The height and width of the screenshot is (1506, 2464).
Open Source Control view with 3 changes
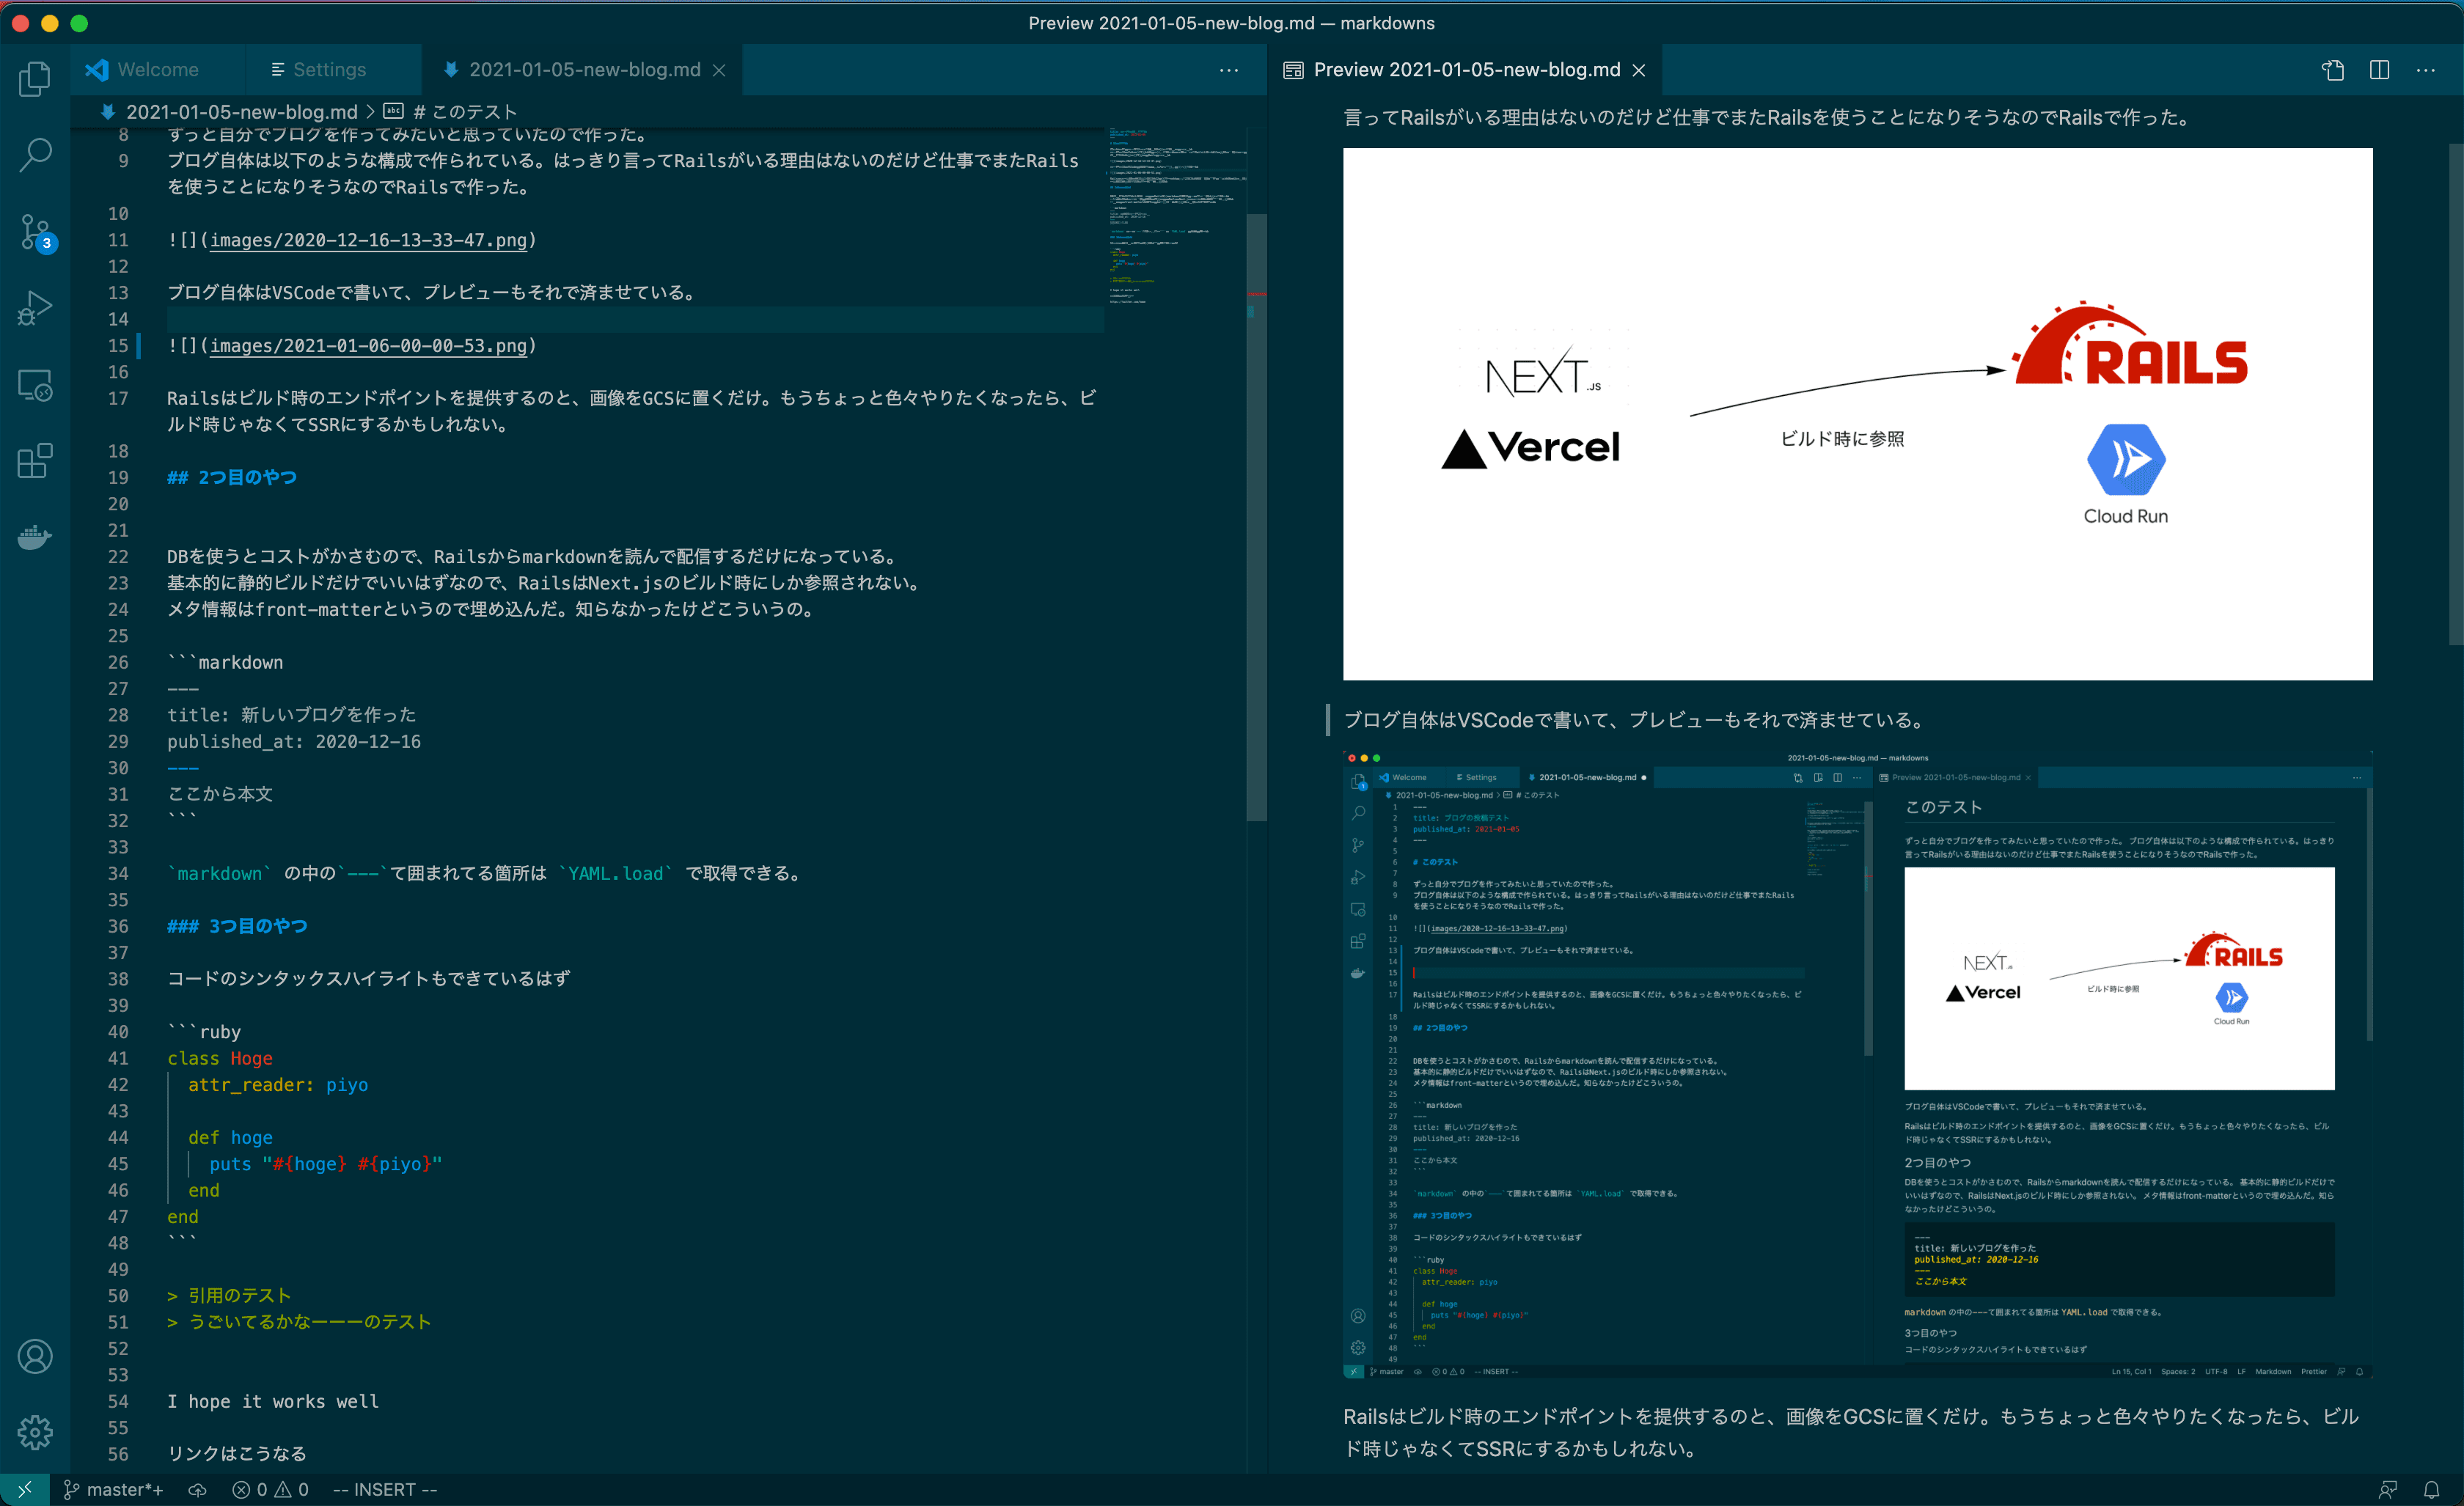(36, 232)
